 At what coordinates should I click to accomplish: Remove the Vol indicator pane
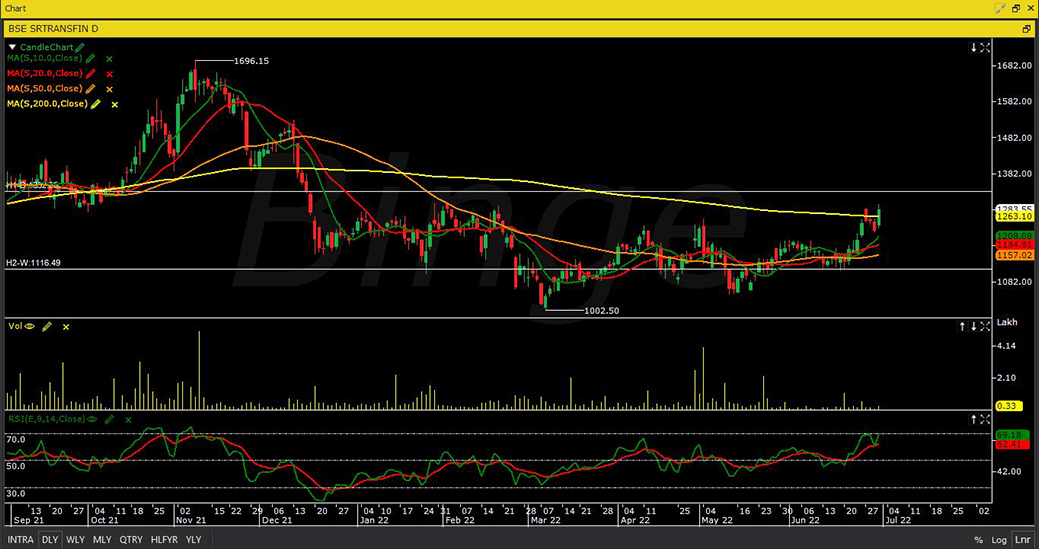[66, 327]
